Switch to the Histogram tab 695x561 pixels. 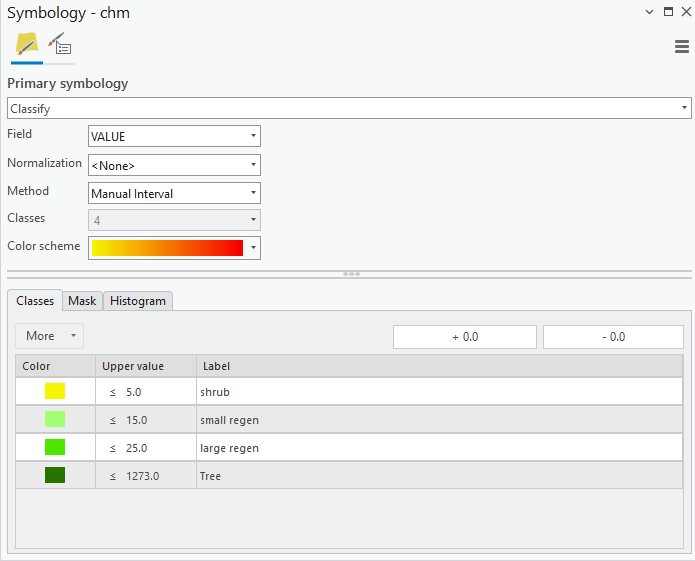point(138,301)
